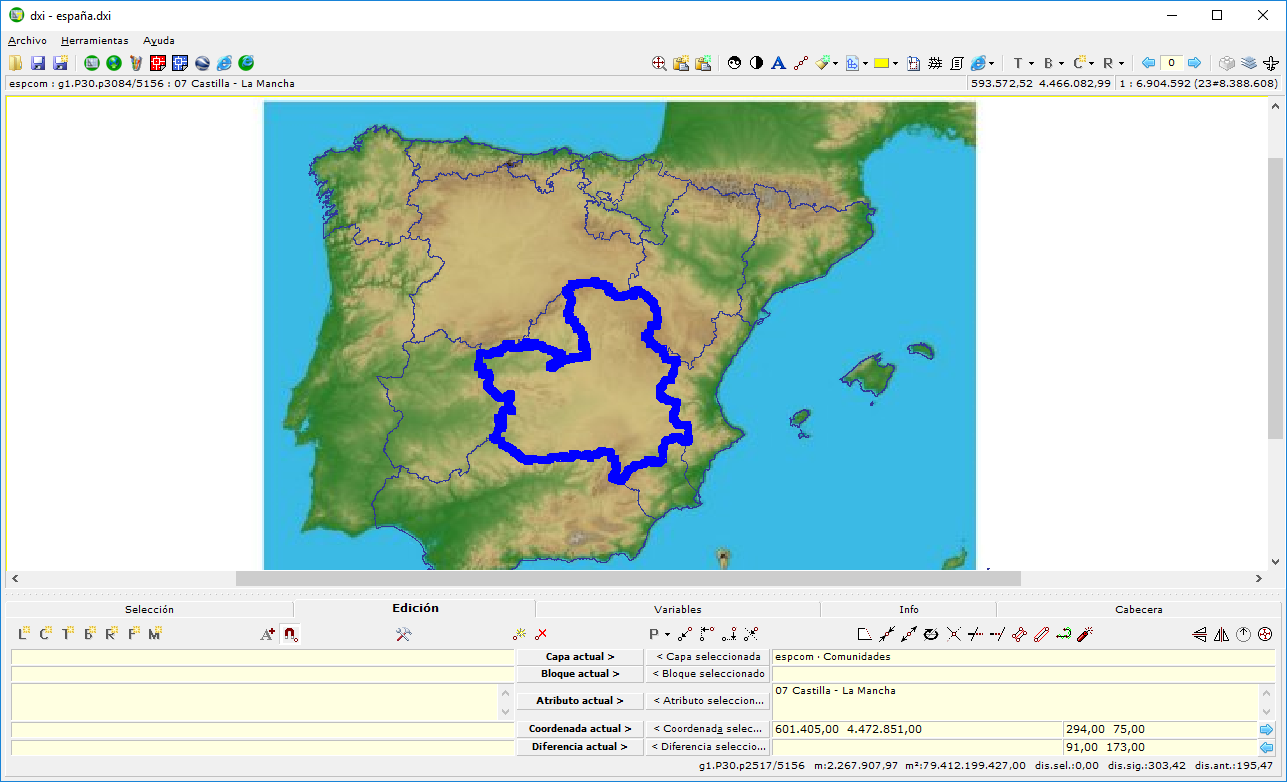
Task: Click the hammer and wrench tools icon
Action: pyautogui.click(x=404, y=634)
